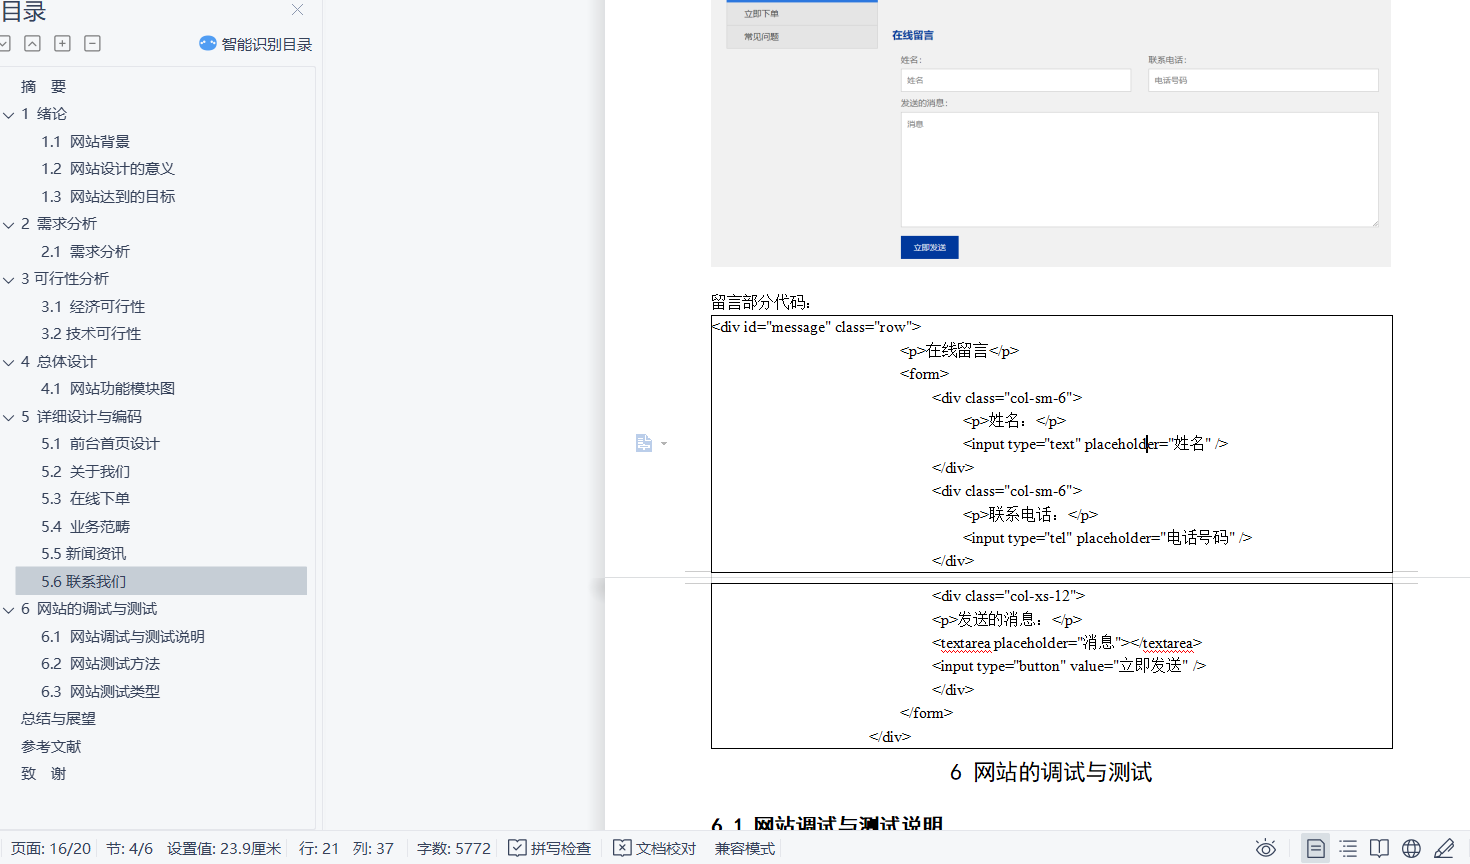Screen dimensions: 1470x864
Task: Collapse the 6 网站的调试与测试 outline section
Action: pyautogui.click(x=9, y=609)
